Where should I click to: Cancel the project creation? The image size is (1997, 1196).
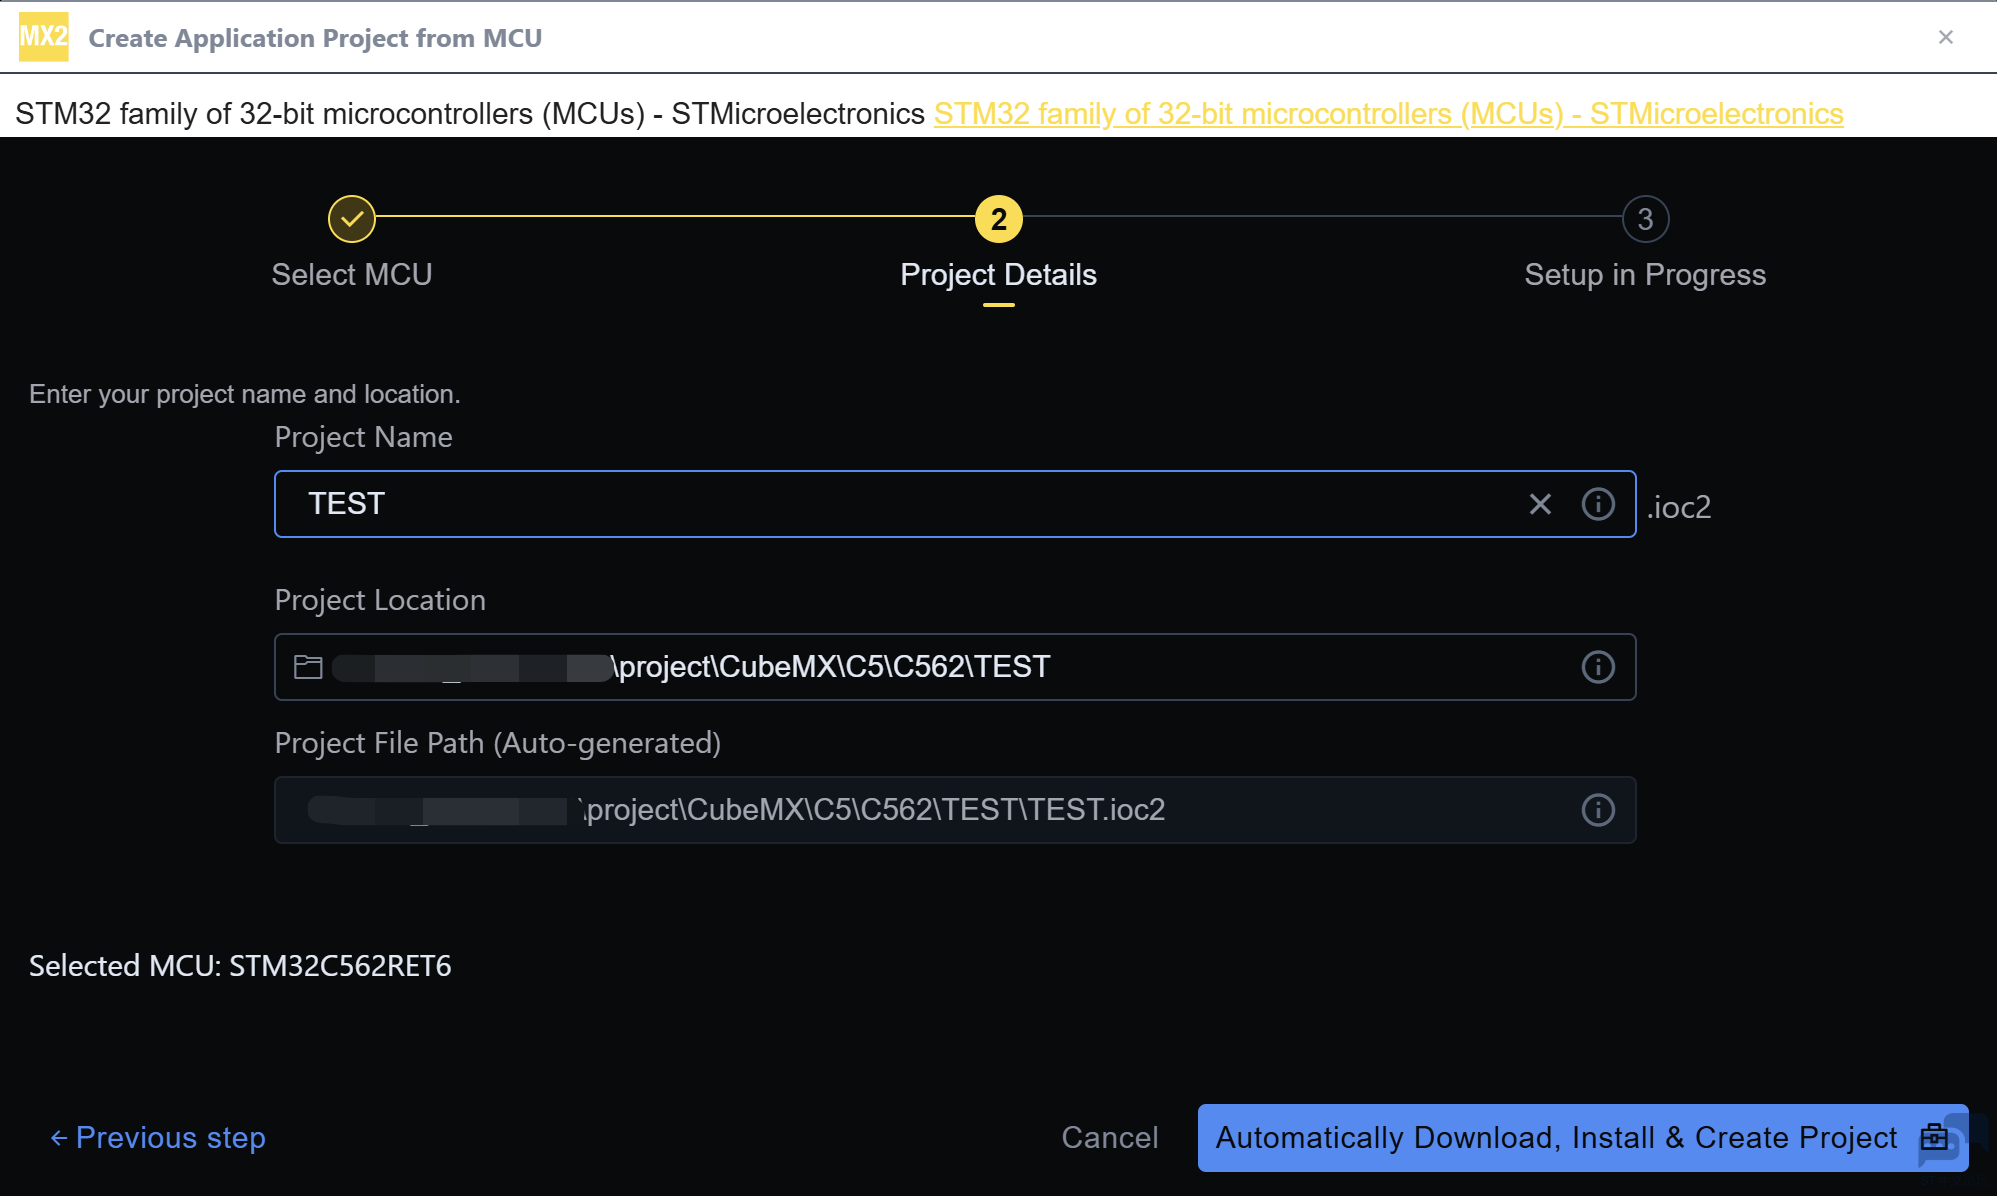(x=1110, y=1138)
